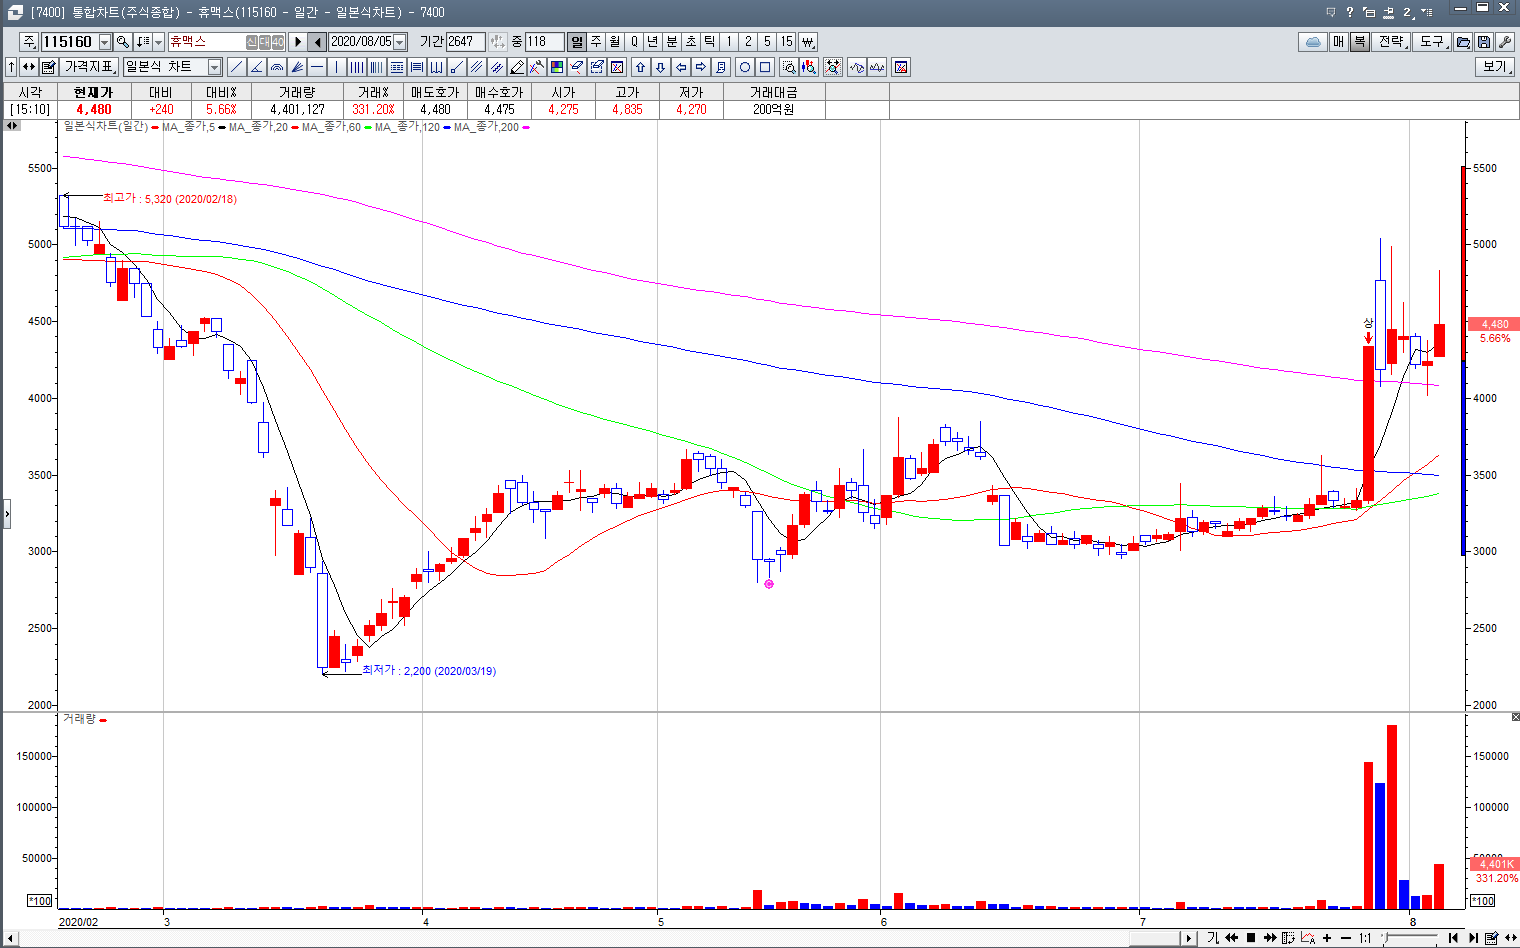
Task: Click the won currency (₩) button
Action: pos(807,42)
